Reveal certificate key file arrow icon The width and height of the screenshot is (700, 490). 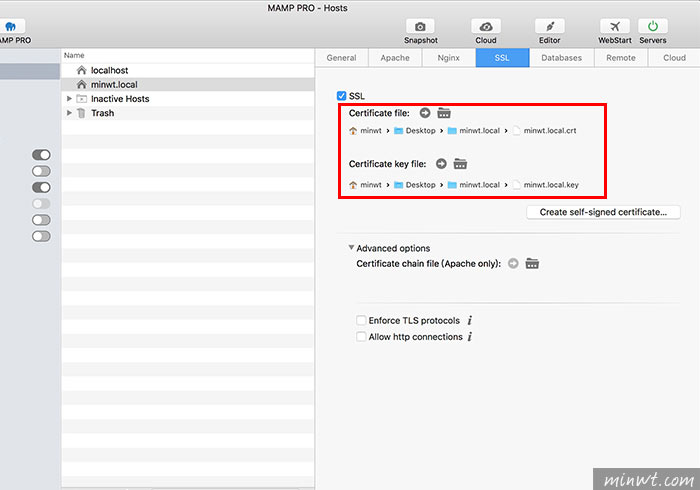tap(441, 164)
